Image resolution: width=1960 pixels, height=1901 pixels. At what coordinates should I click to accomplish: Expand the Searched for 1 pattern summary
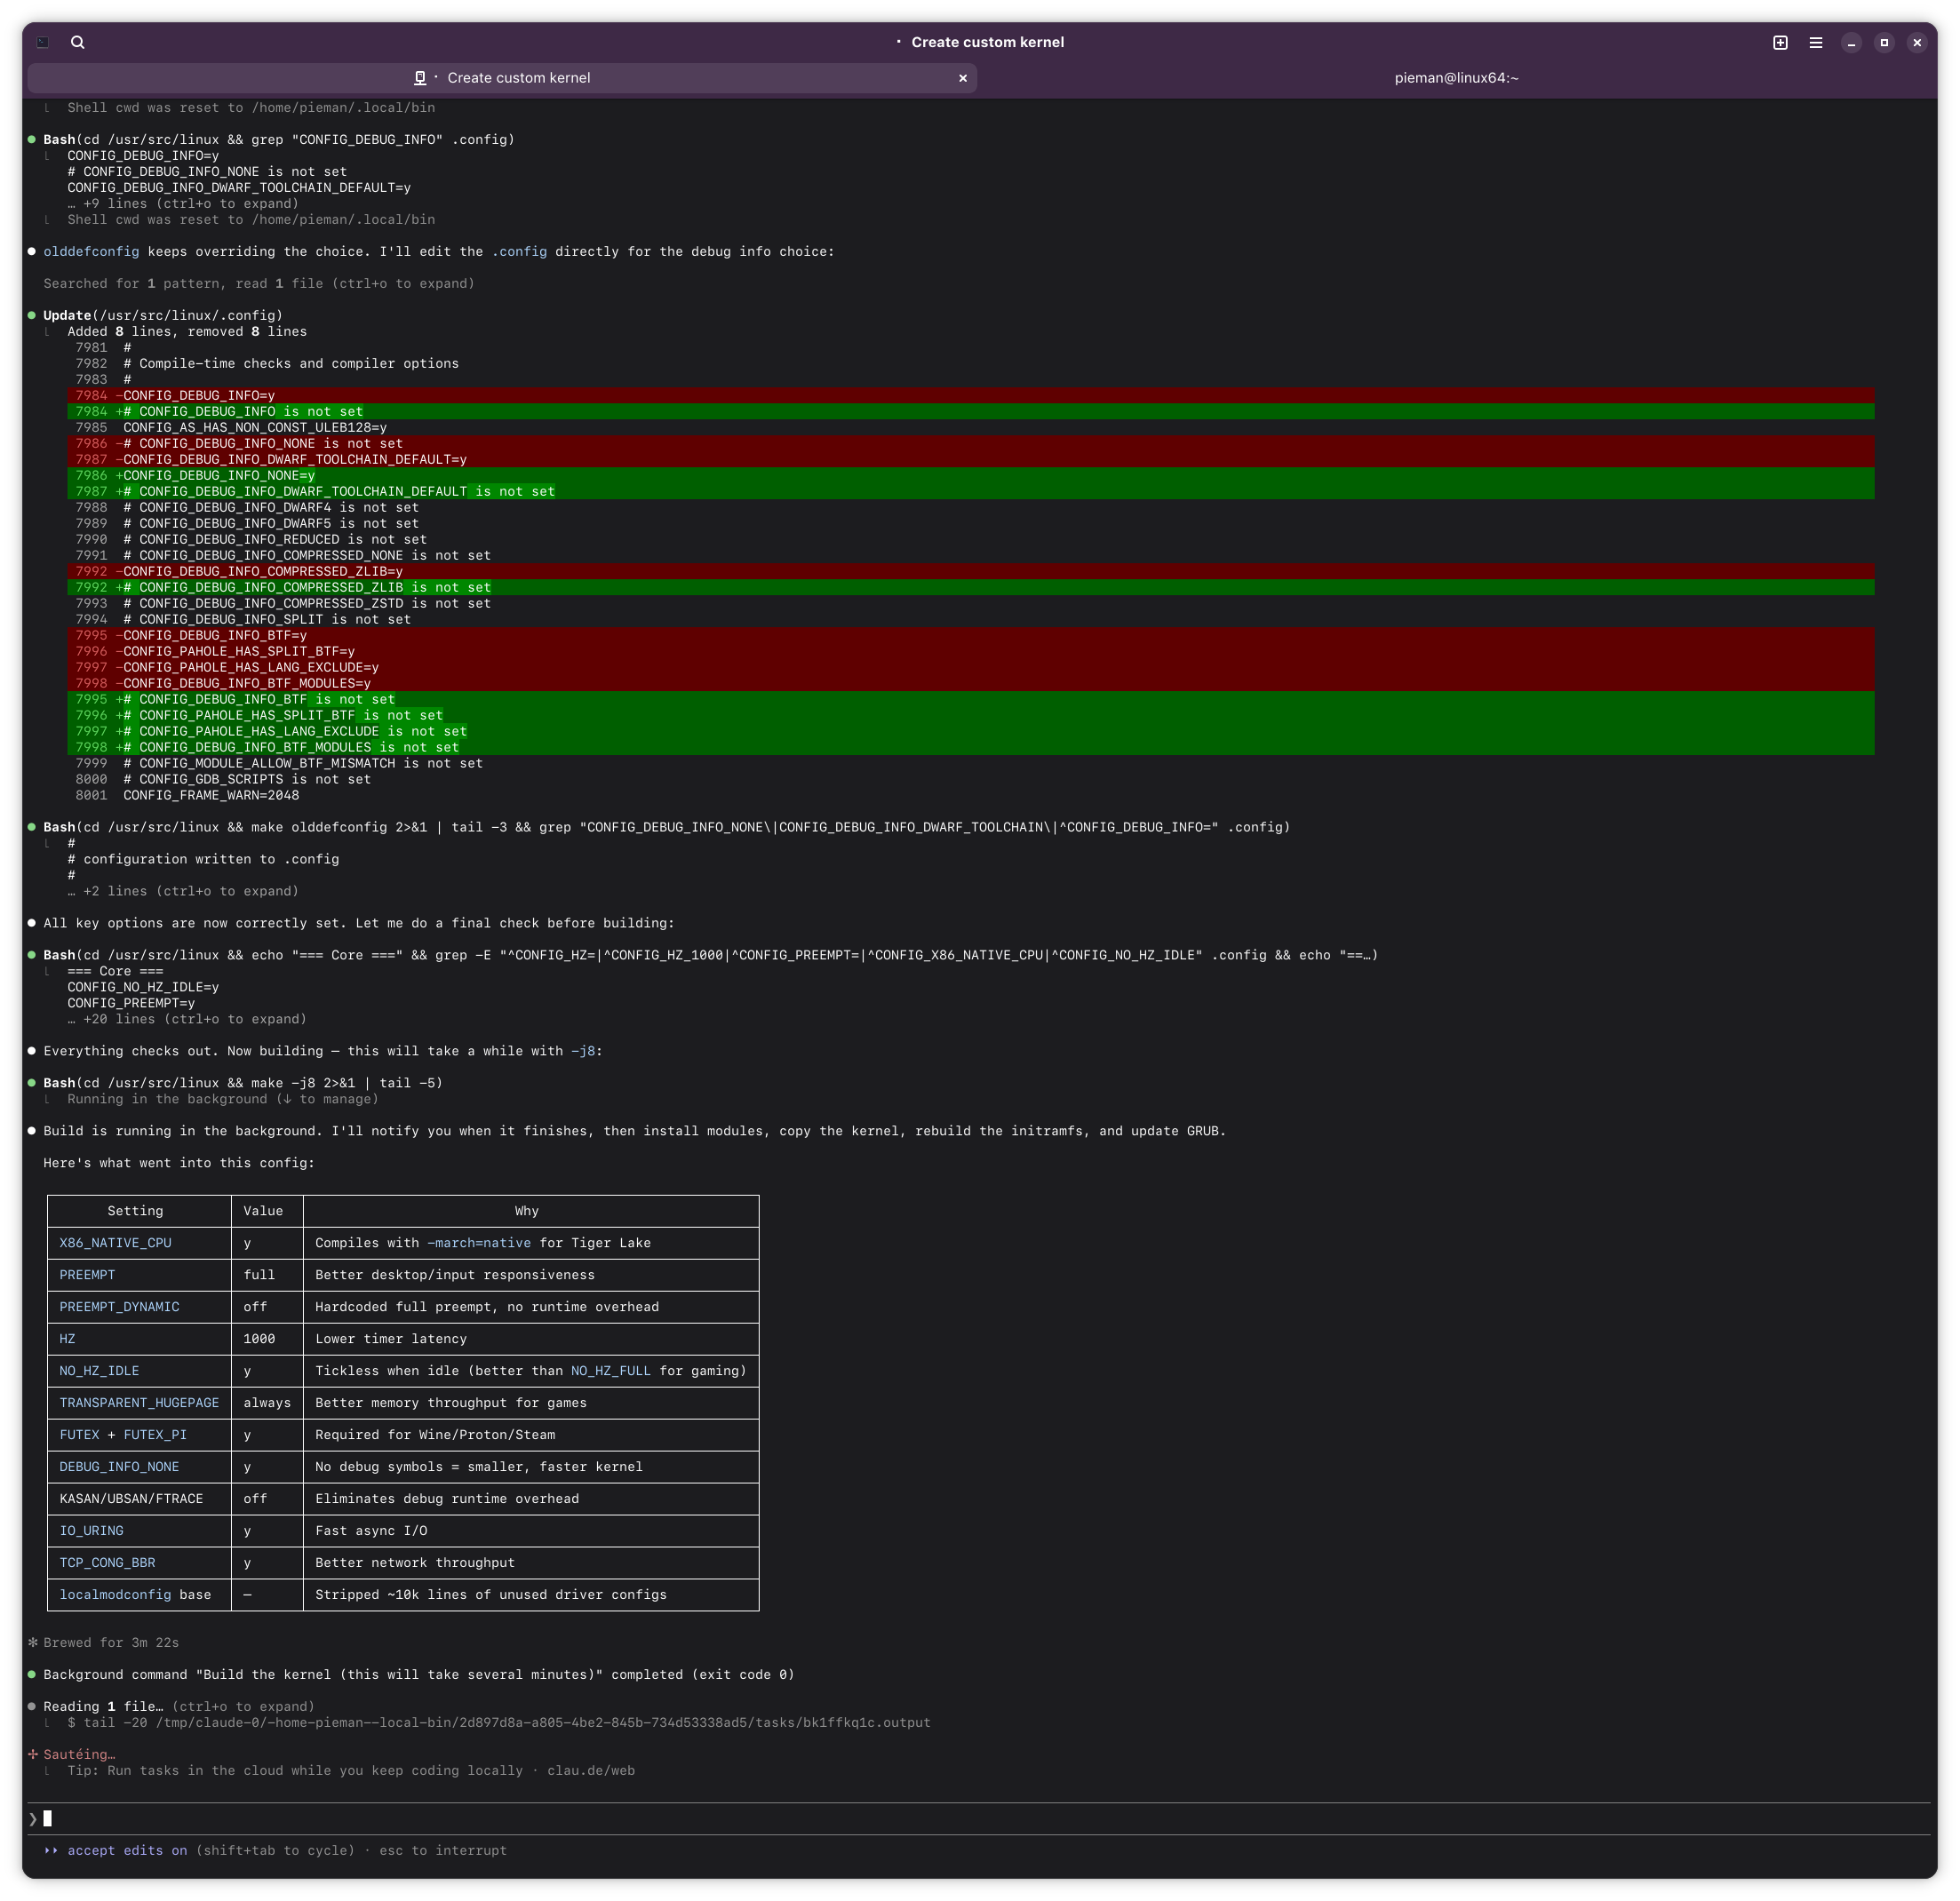[258, 284]
